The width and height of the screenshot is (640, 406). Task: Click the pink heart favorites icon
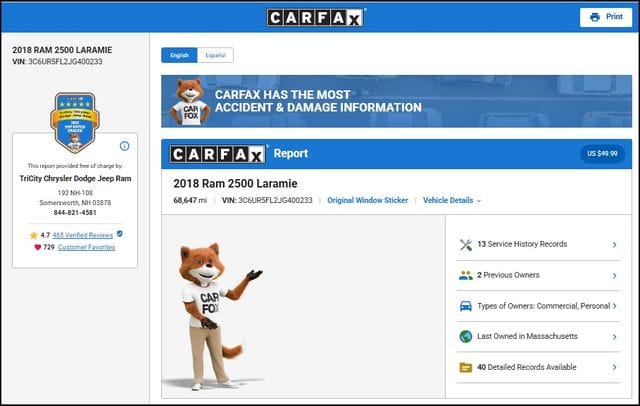click(38, 247)
